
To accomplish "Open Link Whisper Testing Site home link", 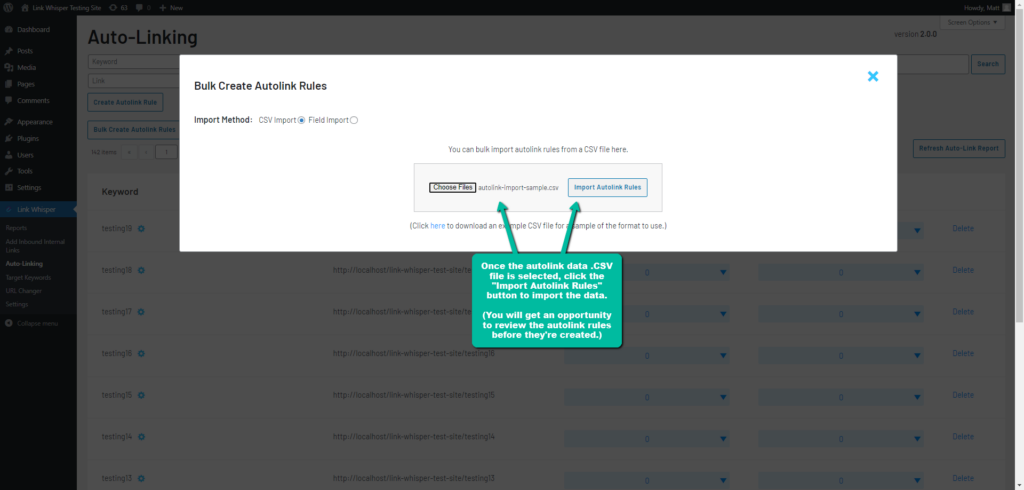I will (x=61, y=8).
